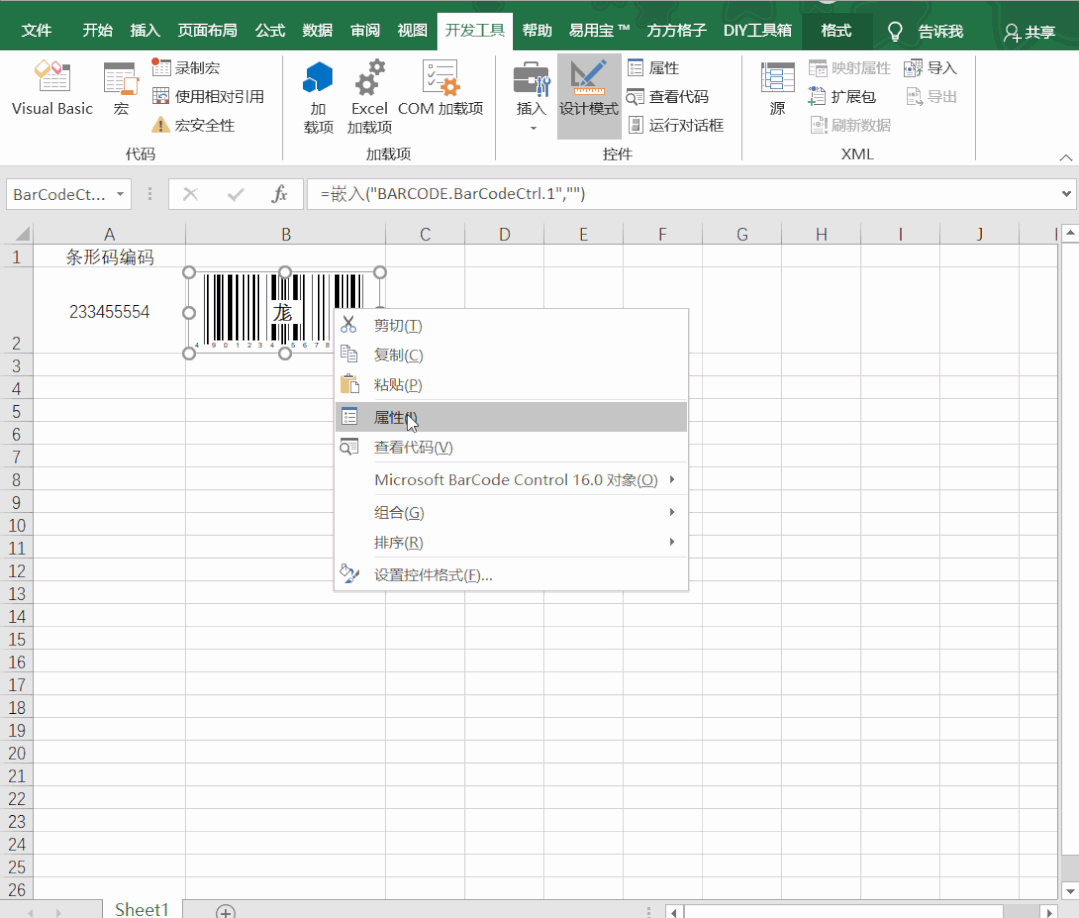Open the Name Box dropdown arrow
The width and height of the screenshot is (1079, 918).
coord(120,194)
